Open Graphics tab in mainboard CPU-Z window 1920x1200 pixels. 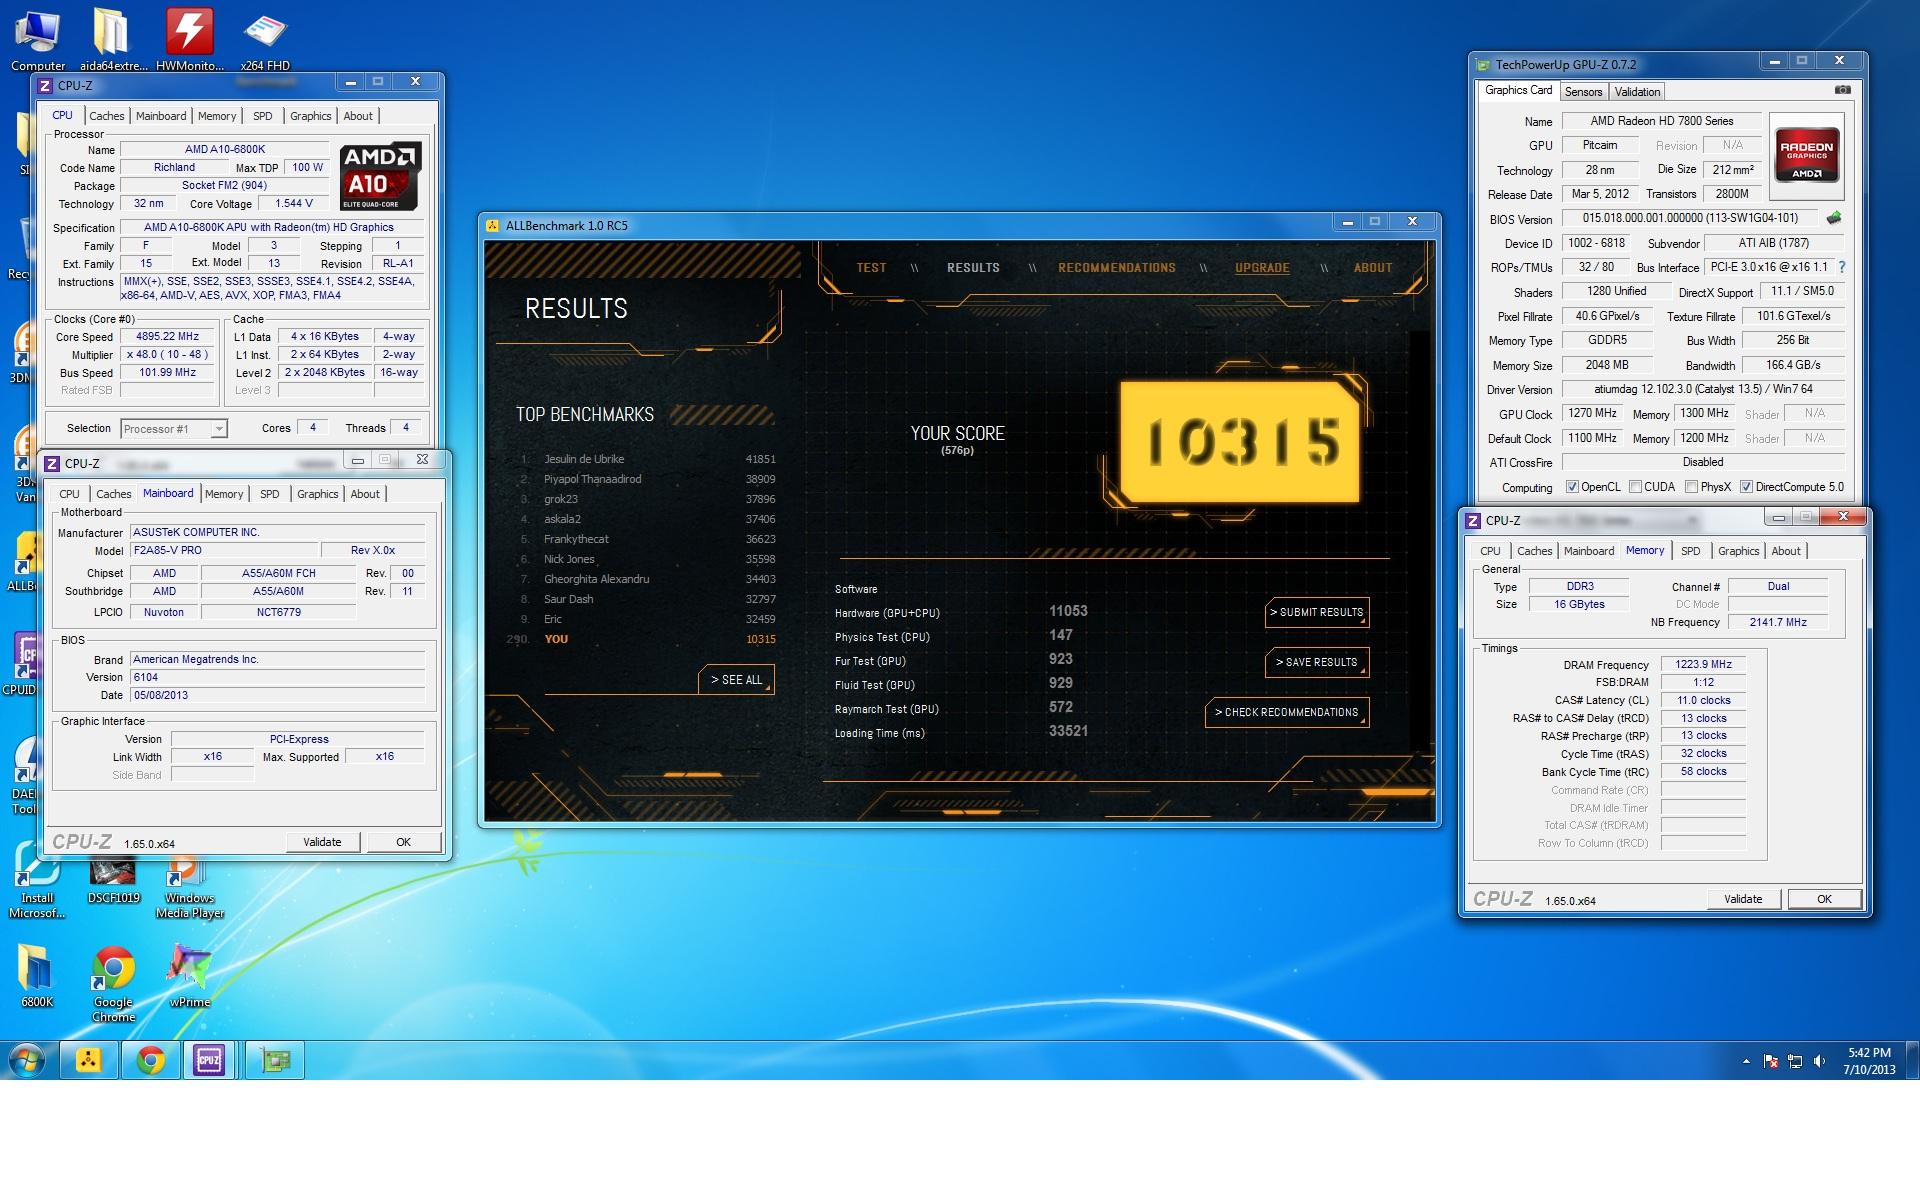(x=317, y=494)
